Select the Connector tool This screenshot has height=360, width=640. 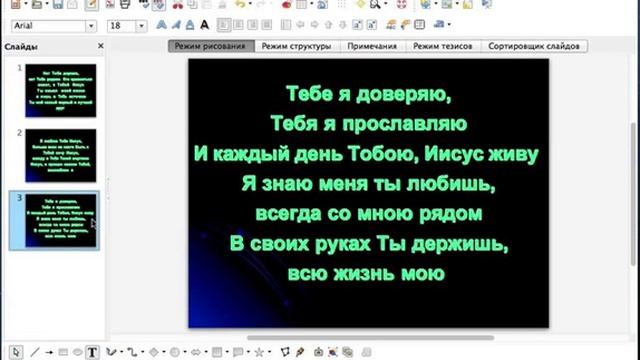coord(131,352)
